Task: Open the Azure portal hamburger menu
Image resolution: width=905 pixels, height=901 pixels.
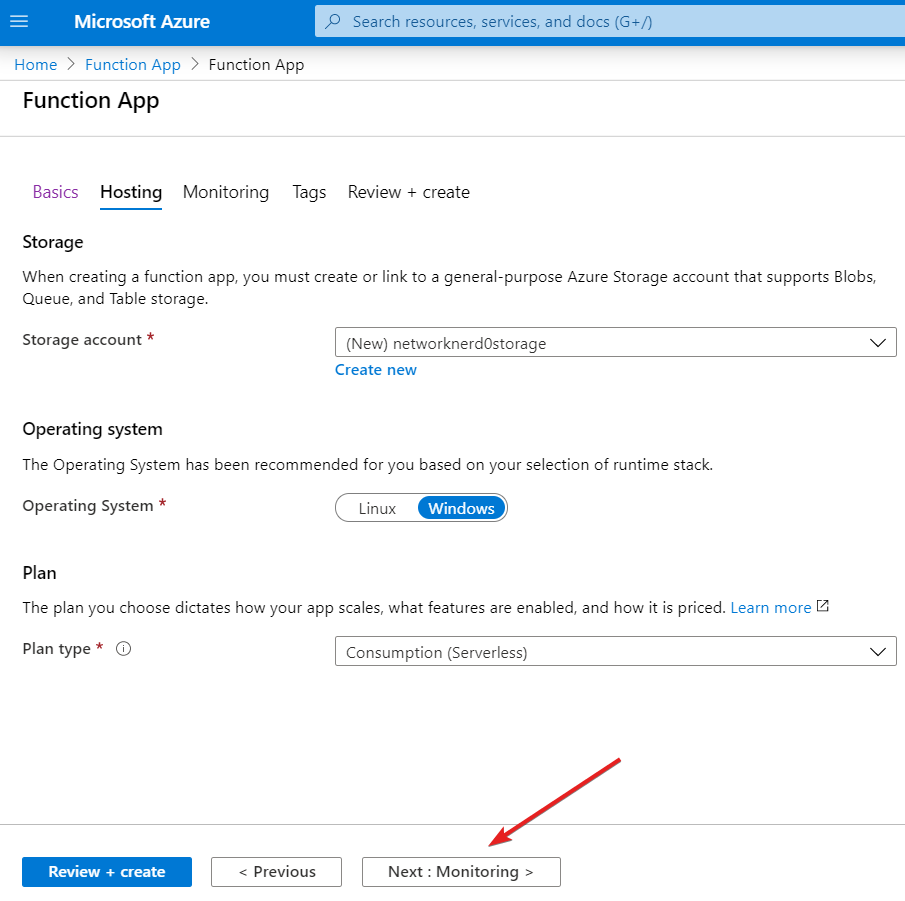Action: click(x=19, y=21)
